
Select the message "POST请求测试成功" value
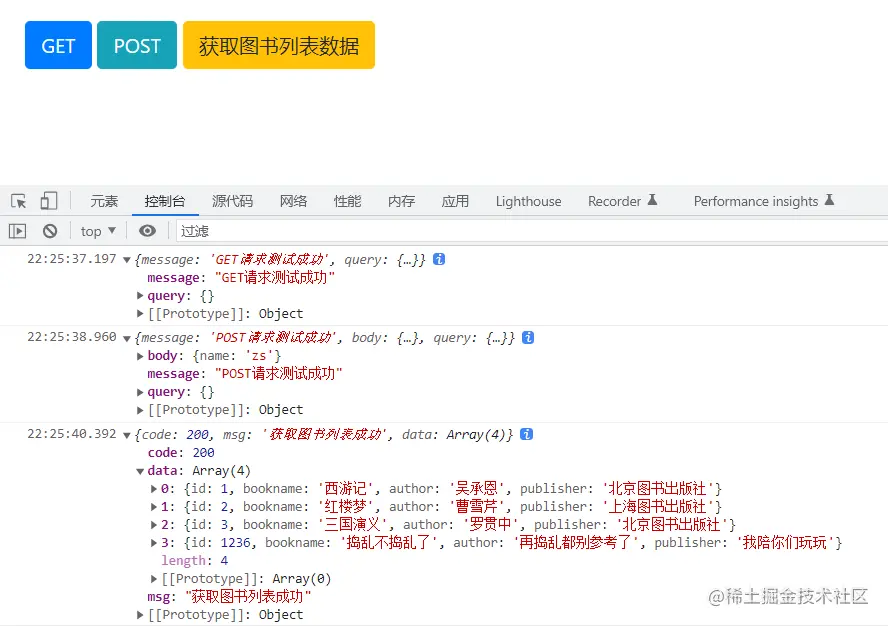click(x=279, y=374)
